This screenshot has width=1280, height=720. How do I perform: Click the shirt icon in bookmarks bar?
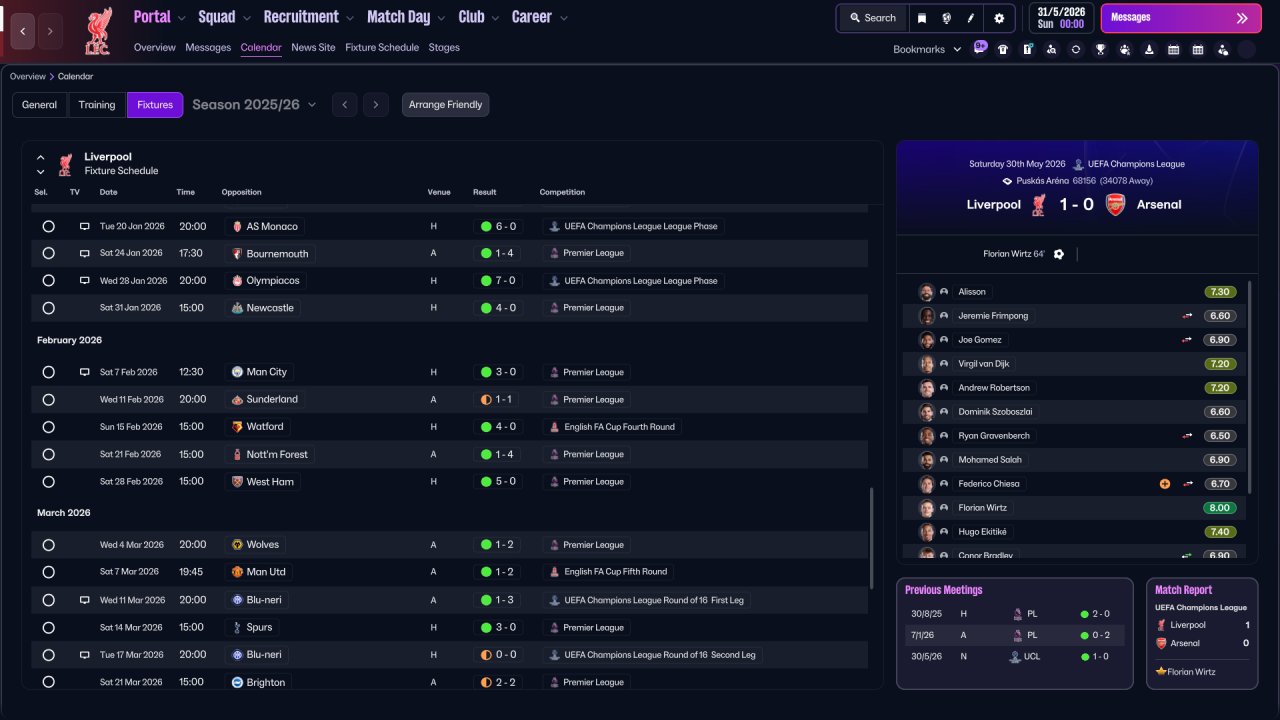tap(1003, 49)
